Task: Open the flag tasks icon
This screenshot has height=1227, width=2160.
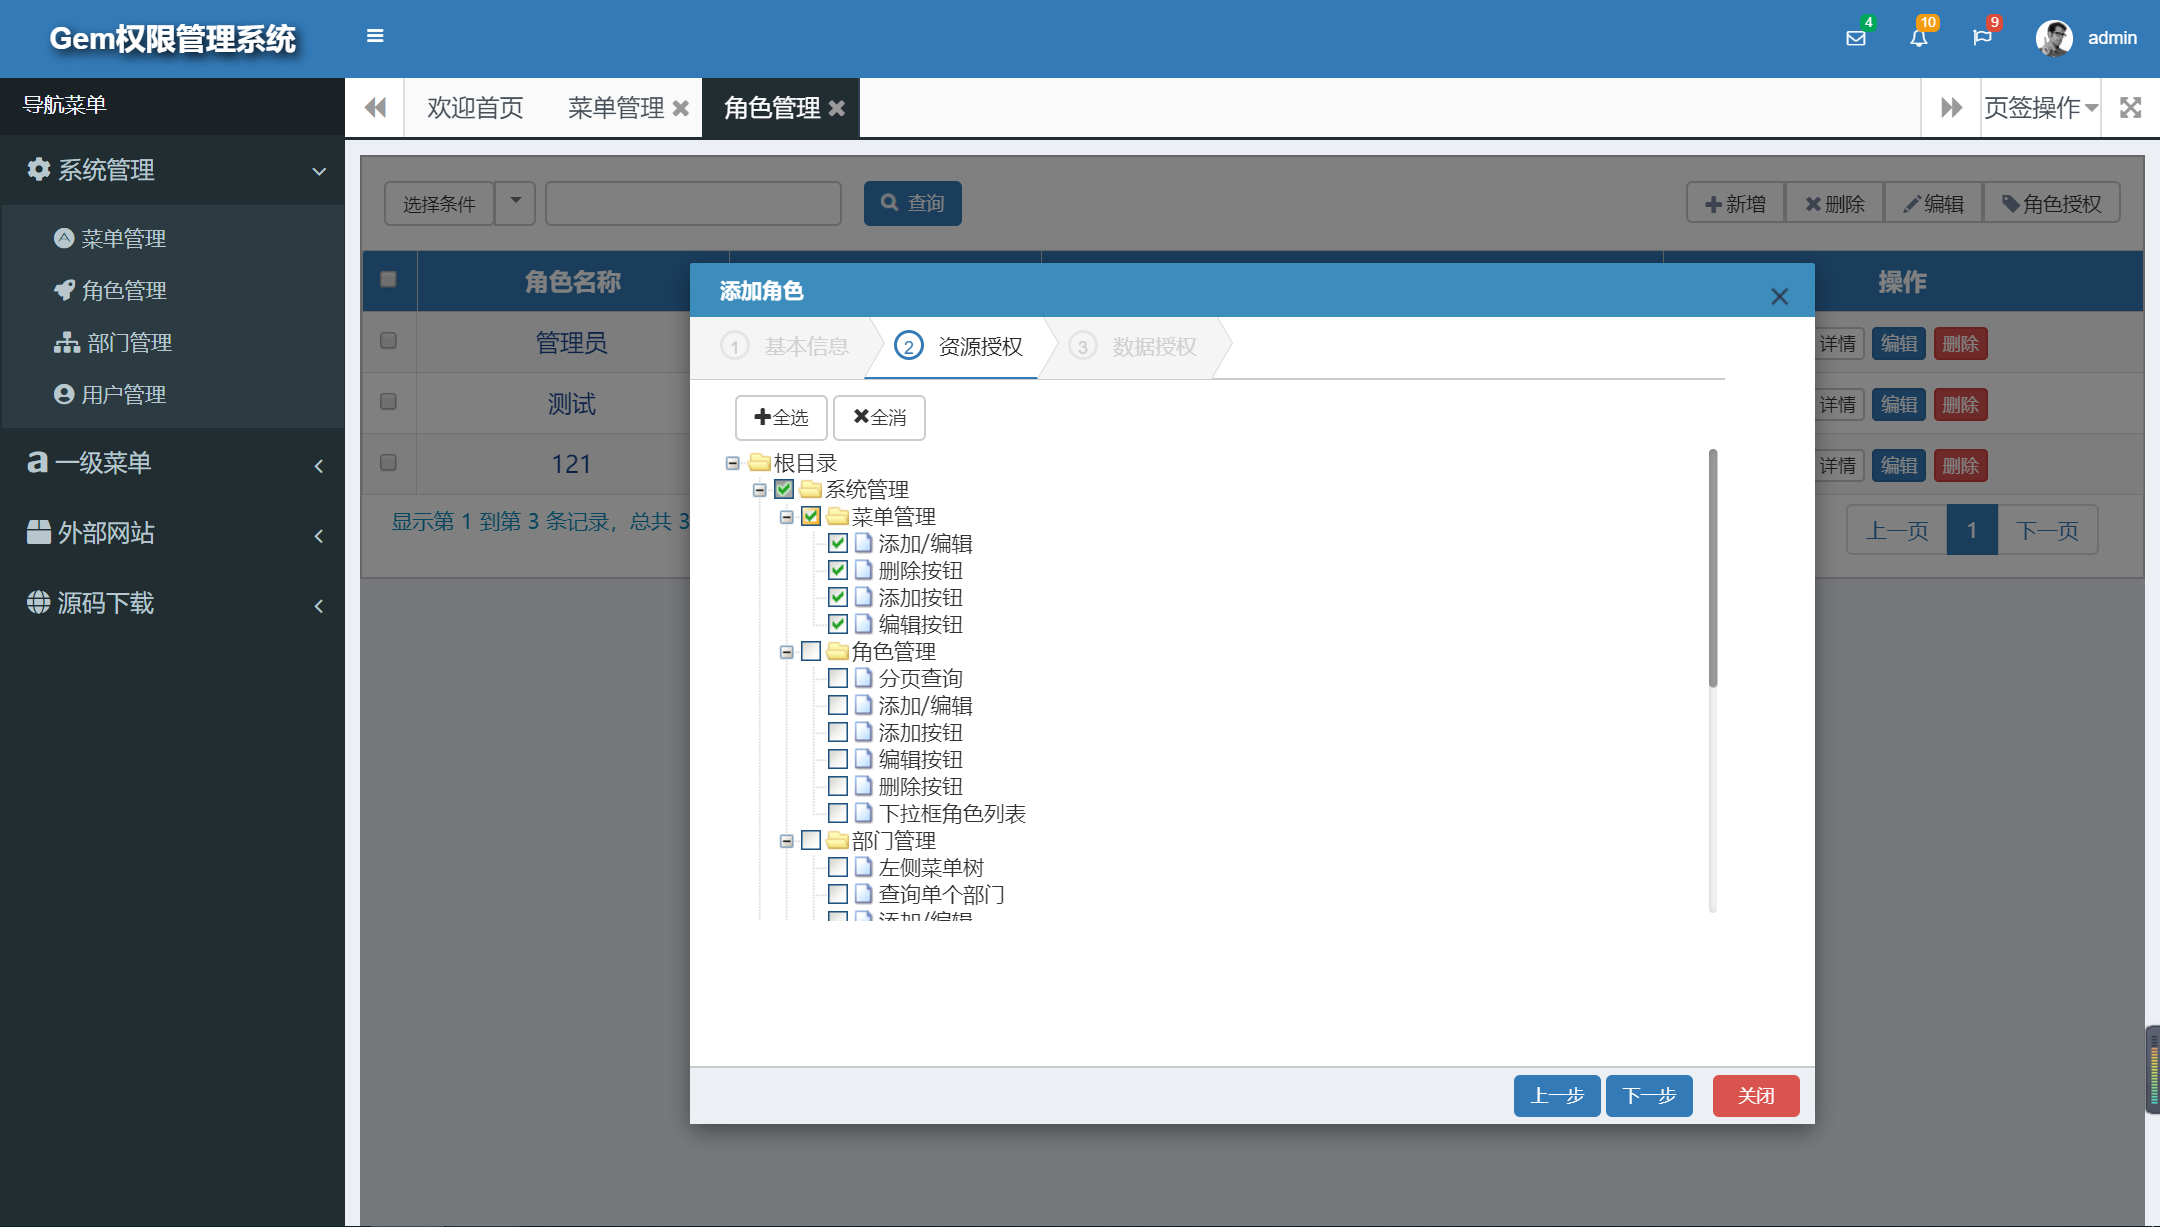Action: click(1982, 38)
